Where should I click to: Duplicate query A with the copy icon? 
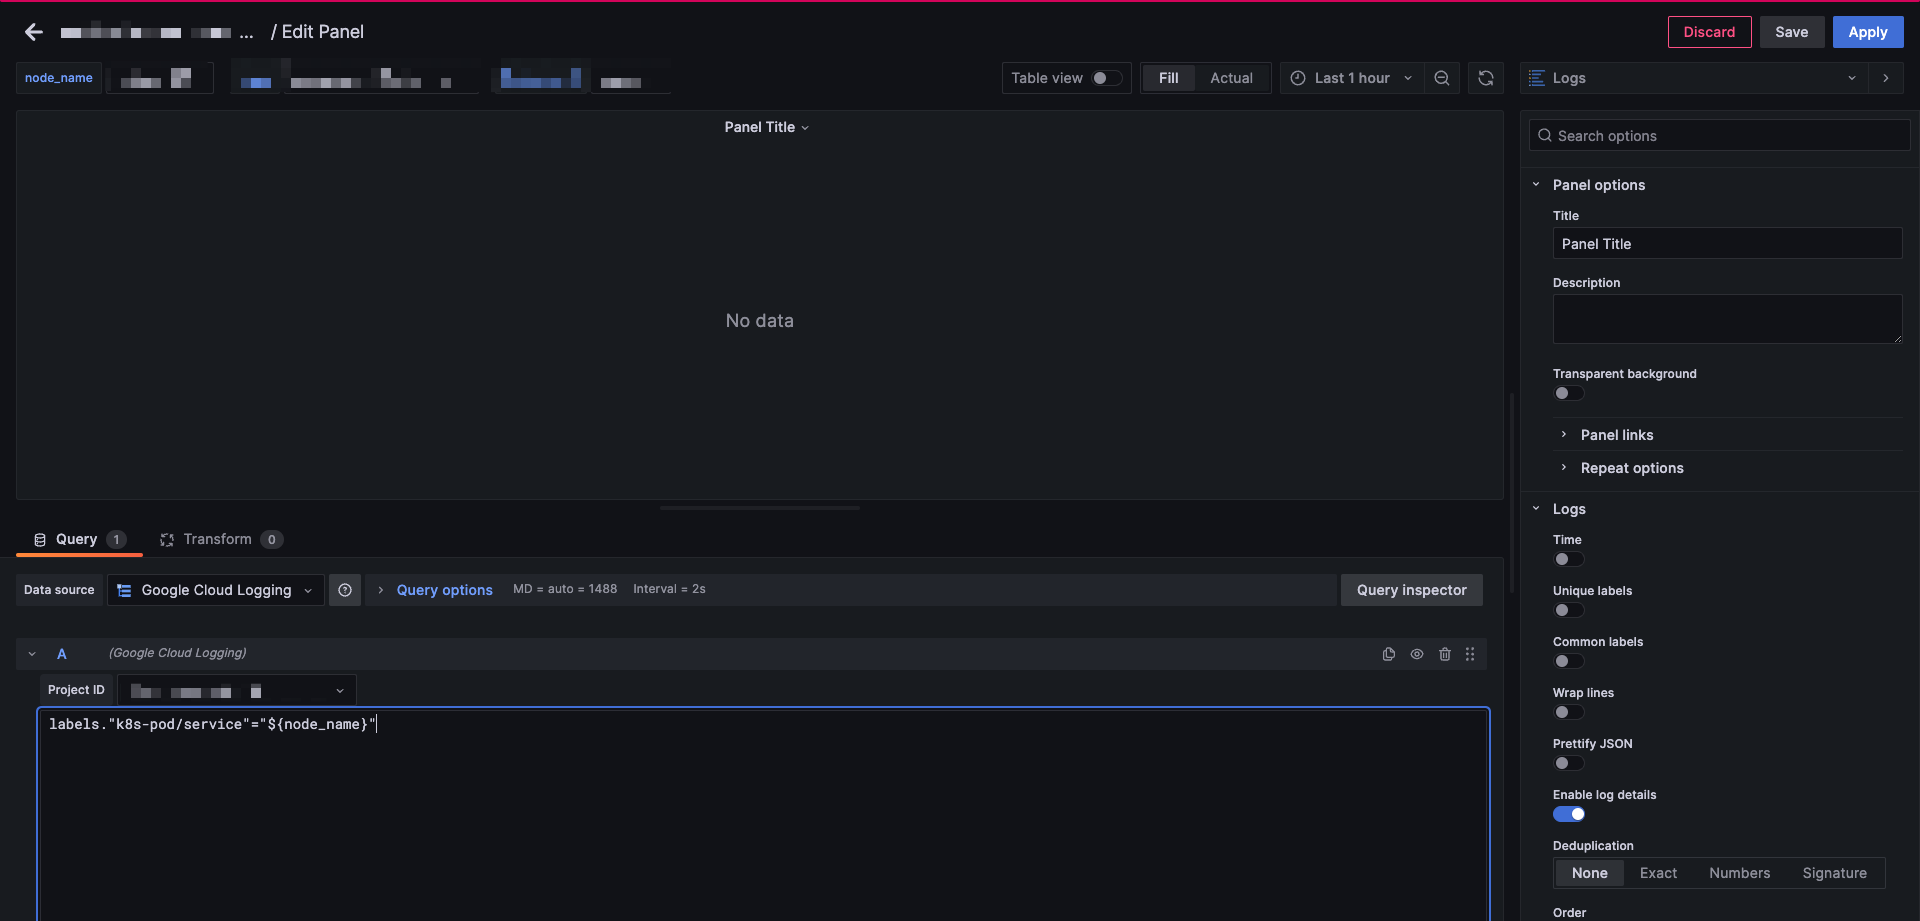click(x=1389, y=654)
